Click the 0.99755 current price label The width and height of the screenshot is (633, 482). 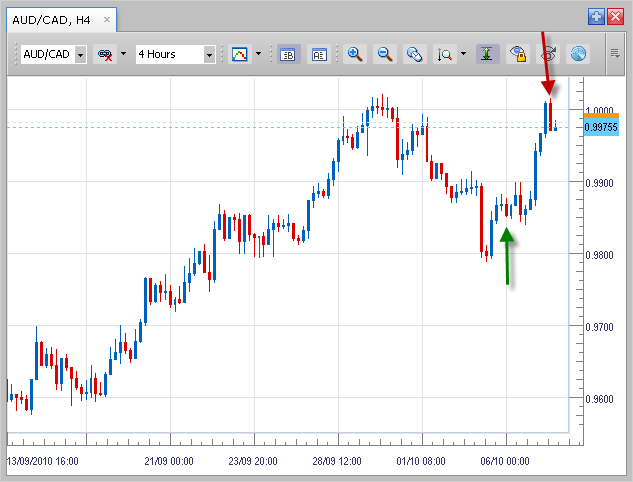(601, 128)
